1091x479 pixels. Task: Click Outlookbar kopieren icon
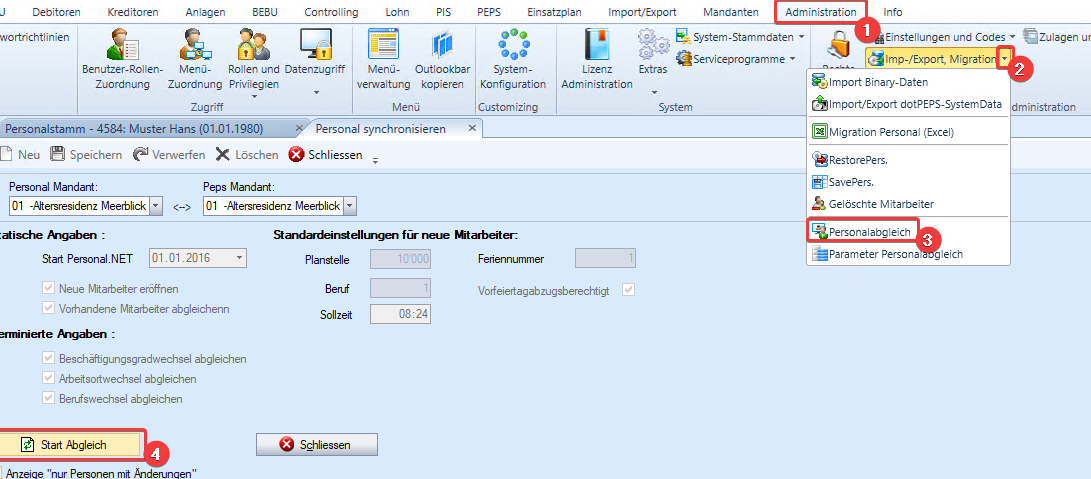[x=443, y=44]
